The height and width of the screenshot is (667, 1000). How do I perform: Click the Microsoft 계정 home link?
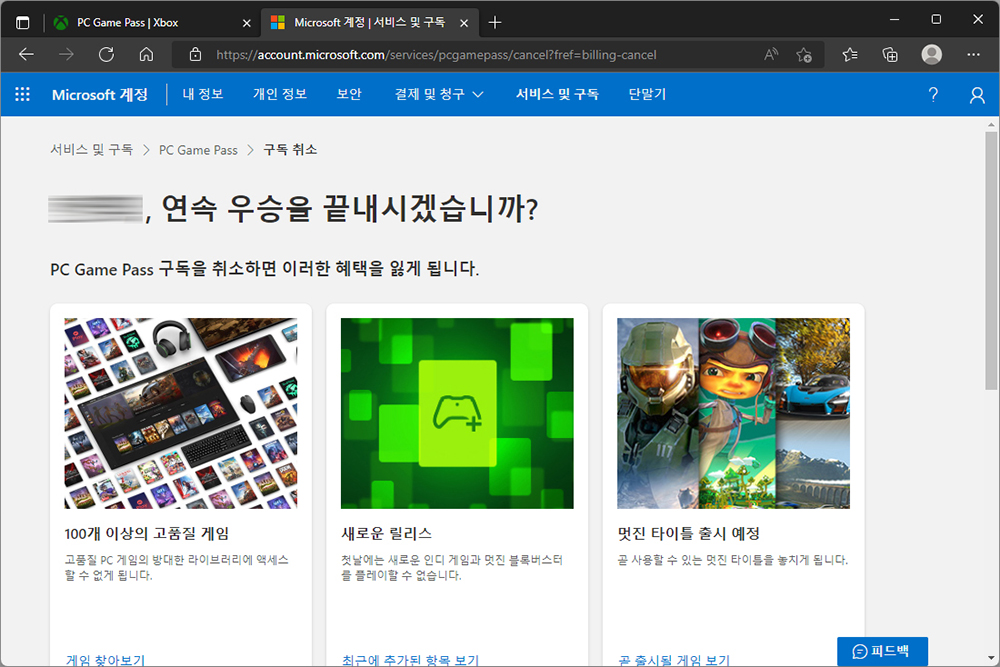tap(99, 95)
